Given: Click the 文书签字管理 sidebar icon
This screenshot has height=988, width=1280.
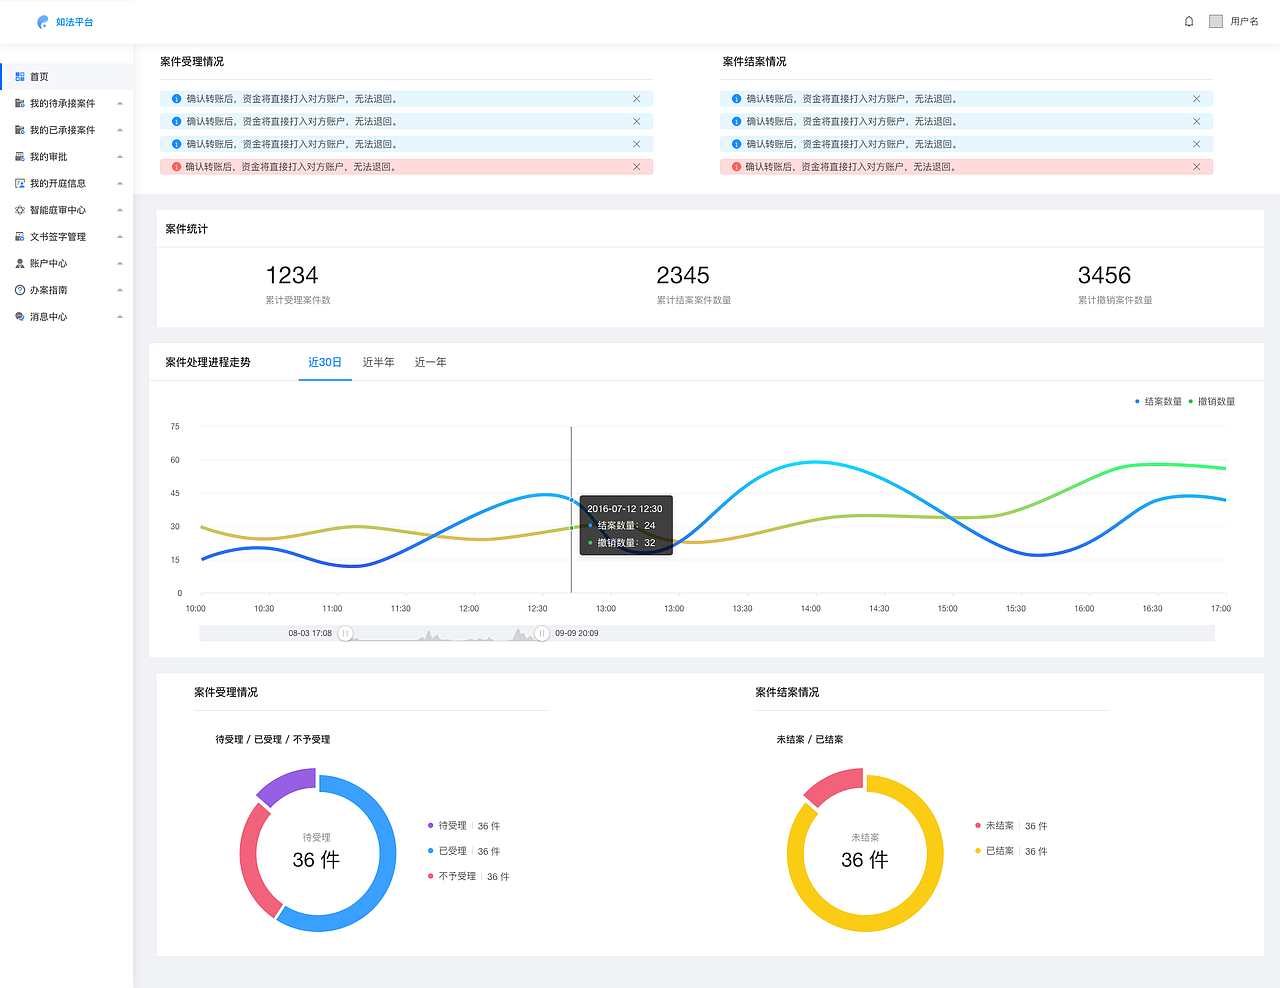Looking at the screenshot, I should (20, 237).
